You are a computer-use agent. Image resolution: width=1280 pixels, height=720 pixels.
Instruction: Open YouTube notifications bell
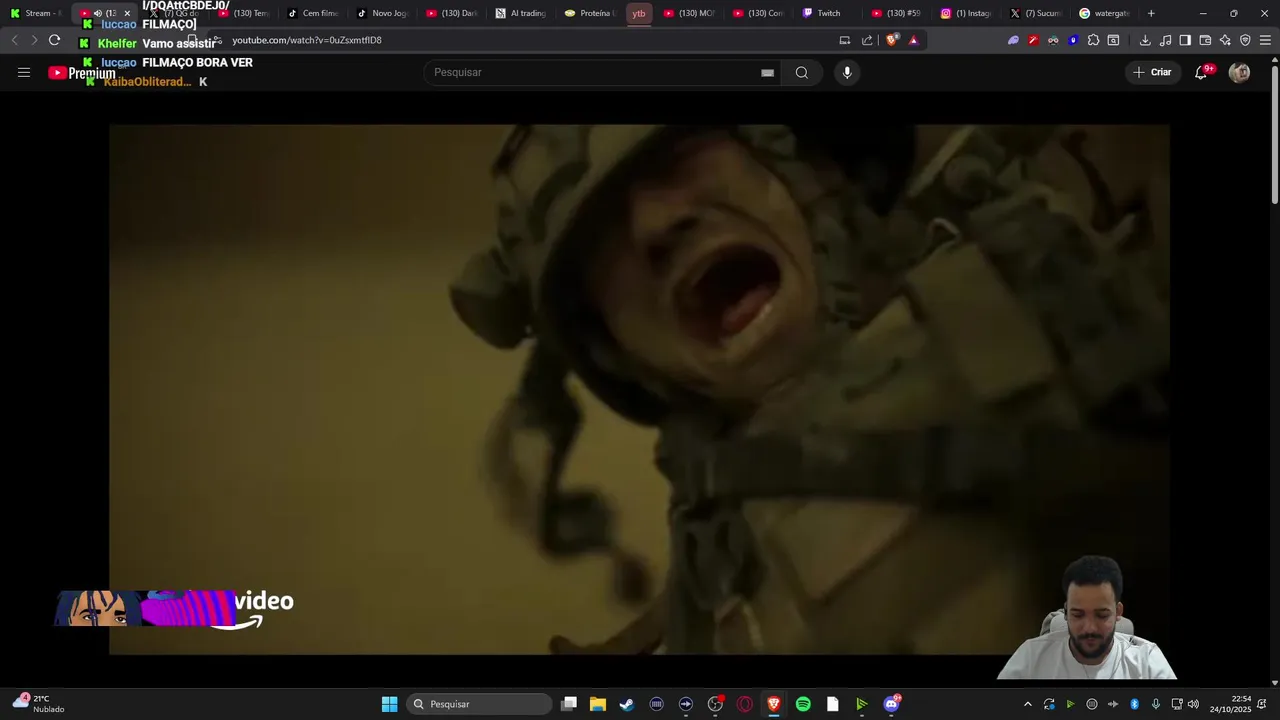(x=1201, y=72)
